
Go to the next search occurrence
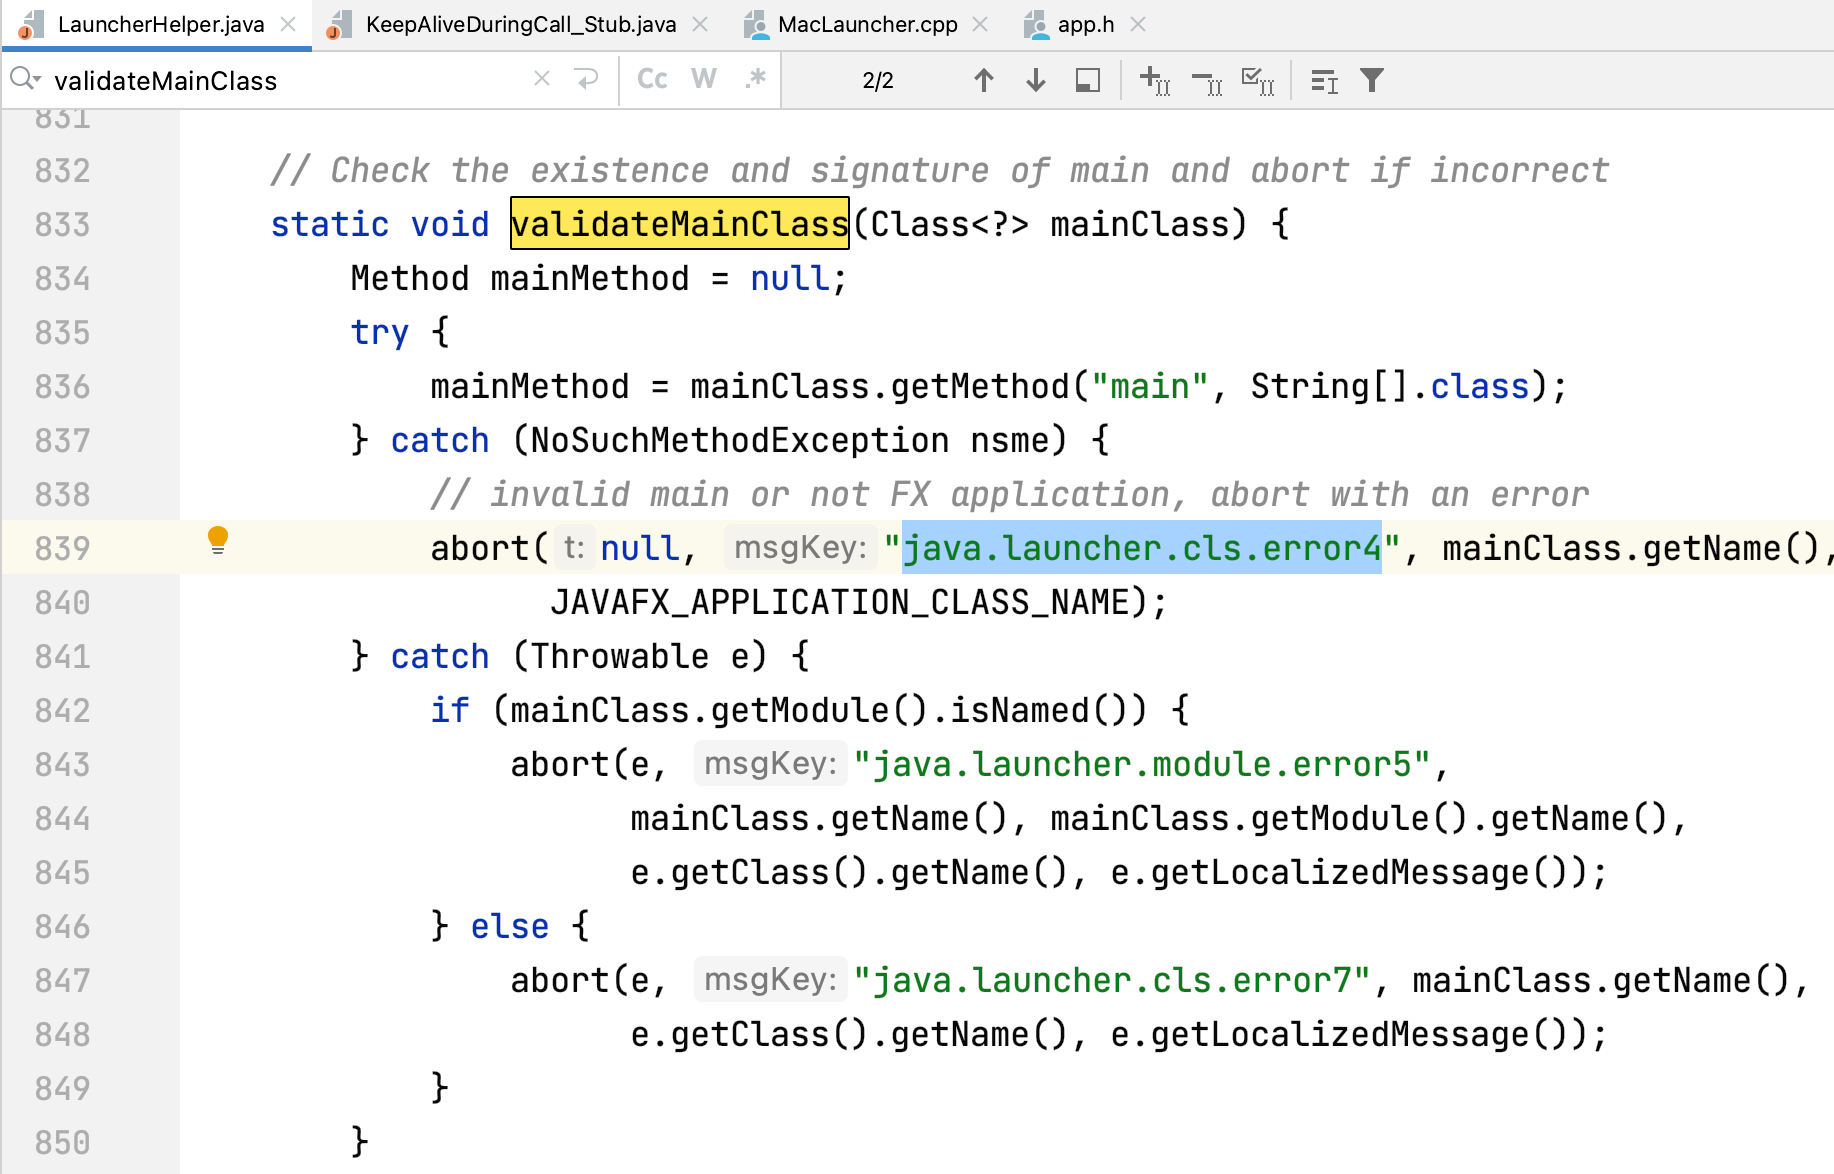(x=1035, y=80)
